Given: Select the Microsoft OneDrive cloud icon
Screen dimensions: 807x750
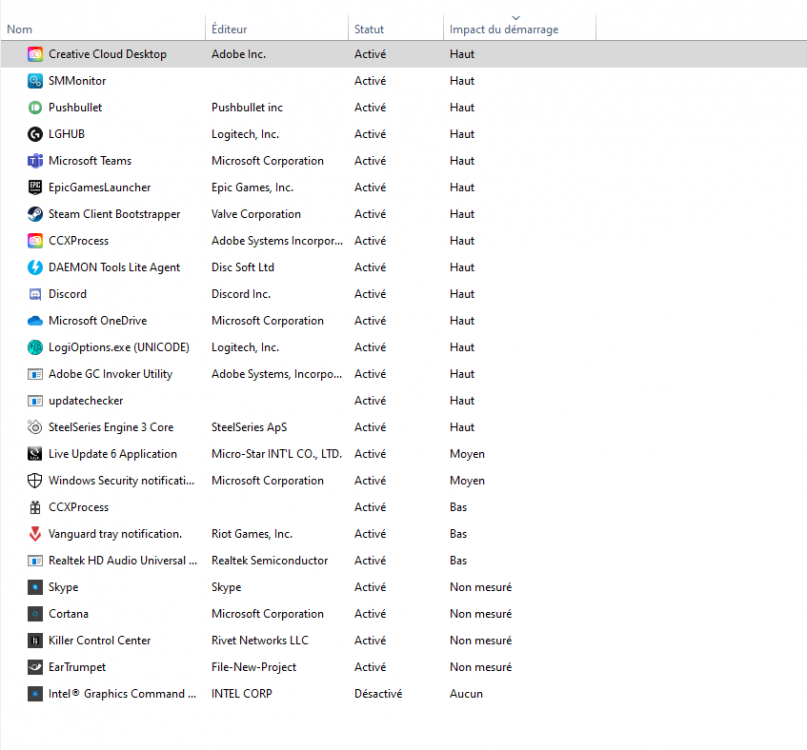Looking at the screenshot, I should coord(35,321).
